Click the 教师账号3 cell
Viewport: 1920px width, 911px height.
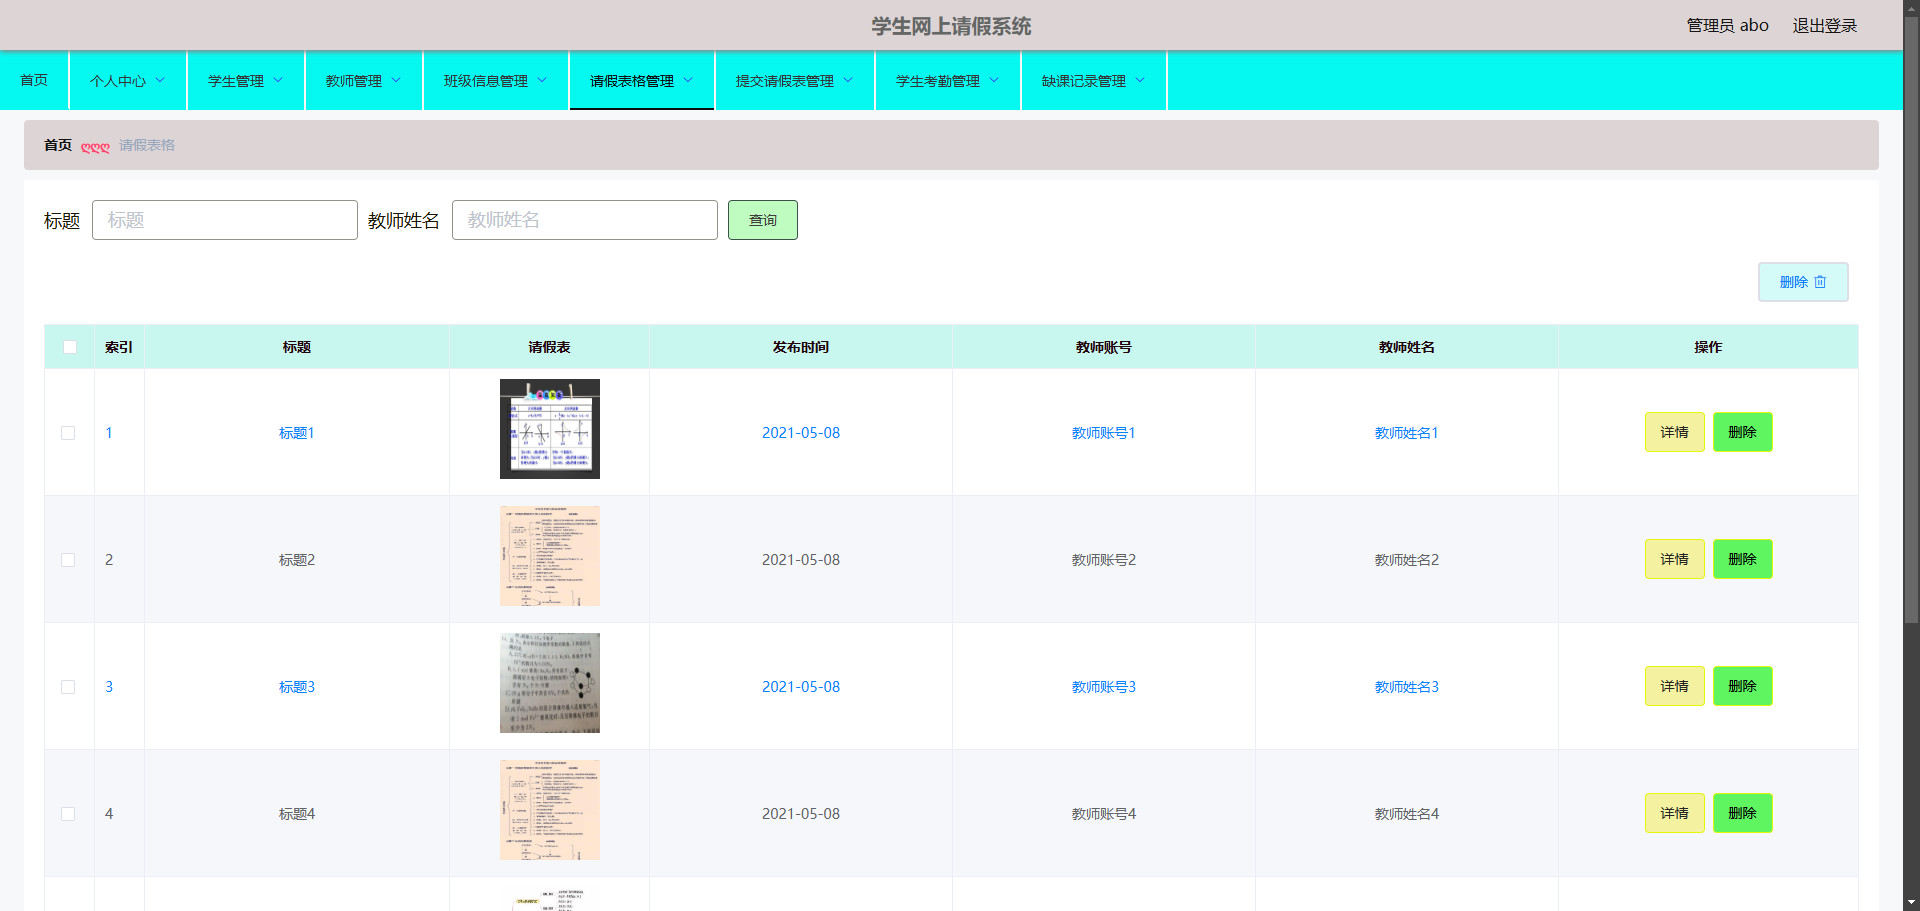[1104, 687]
